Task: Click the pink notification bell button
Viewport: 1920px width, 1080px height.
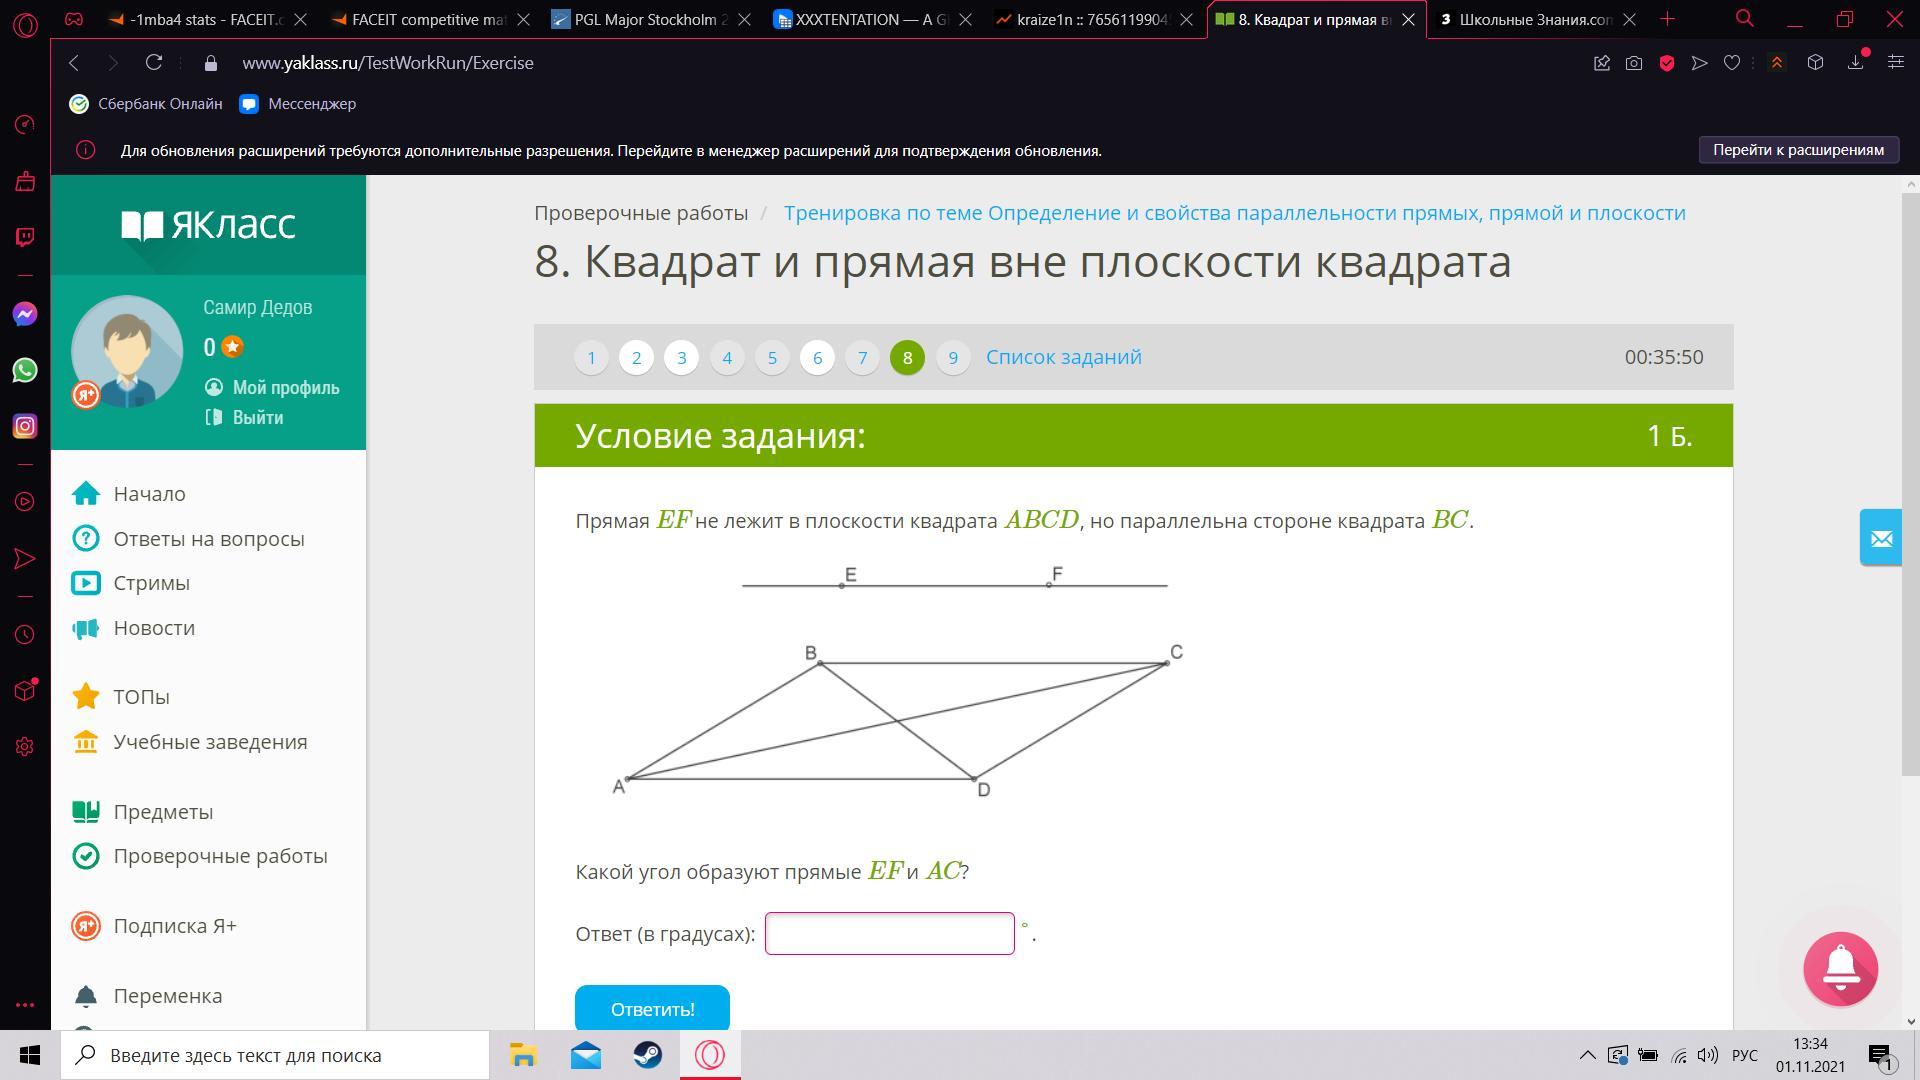Action: [1840, 968]
